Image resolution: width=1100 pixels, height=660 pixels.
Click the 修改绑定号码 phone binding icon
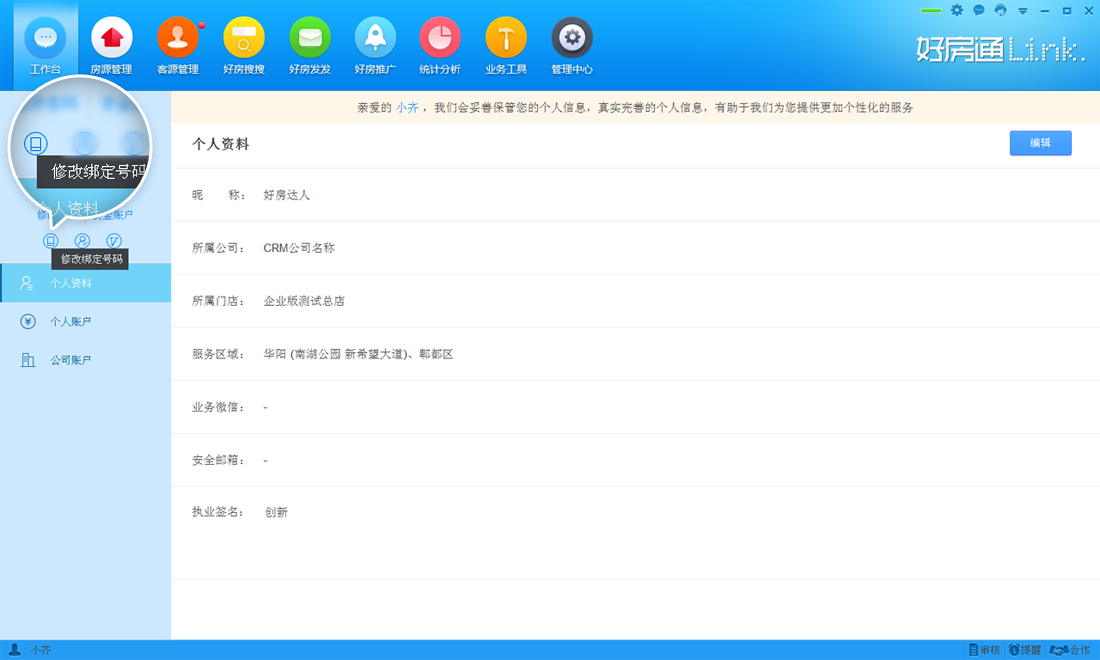pyautogui.click(x=52, y=240)
